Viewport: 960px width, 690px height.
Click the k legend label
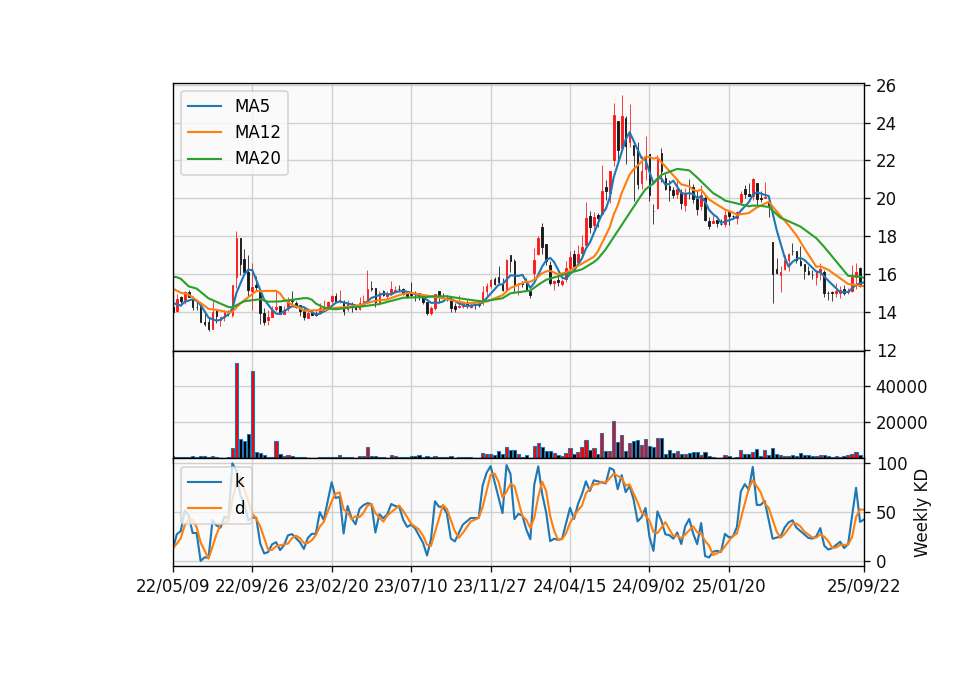coord(239,481)
